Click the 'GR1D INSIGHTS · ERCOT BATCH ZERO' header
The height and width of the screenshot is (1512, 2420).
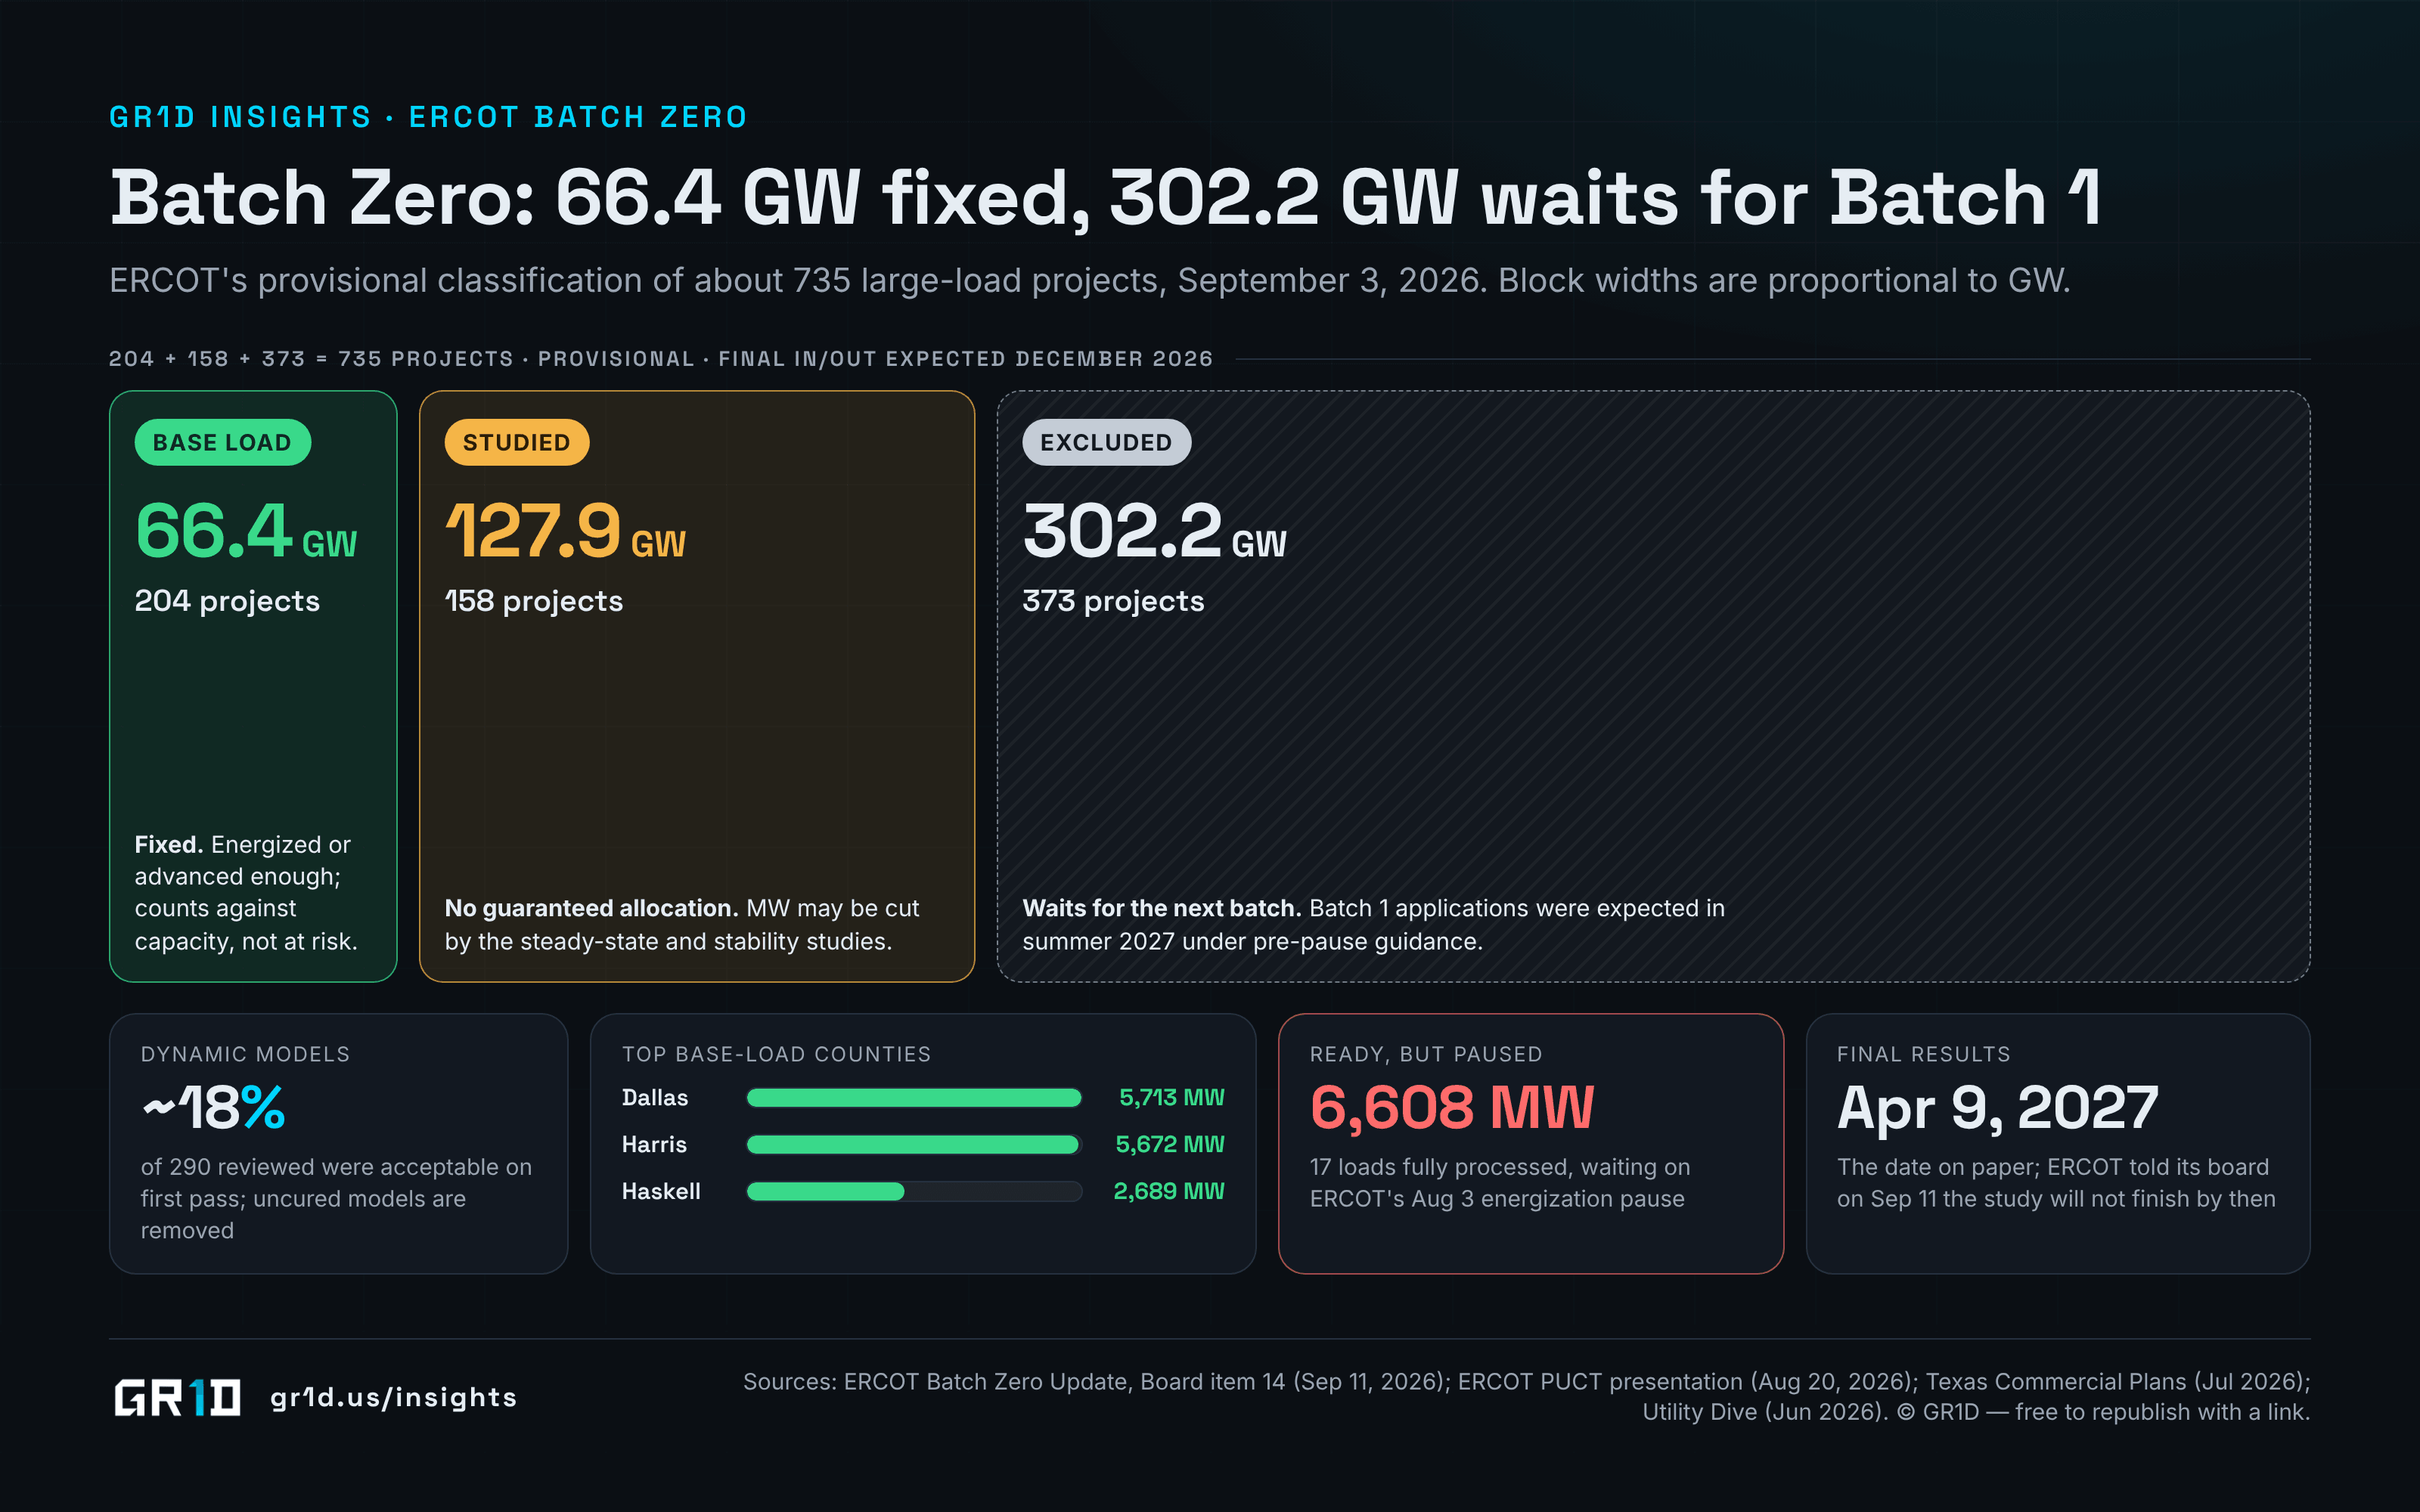coord(428,117)
